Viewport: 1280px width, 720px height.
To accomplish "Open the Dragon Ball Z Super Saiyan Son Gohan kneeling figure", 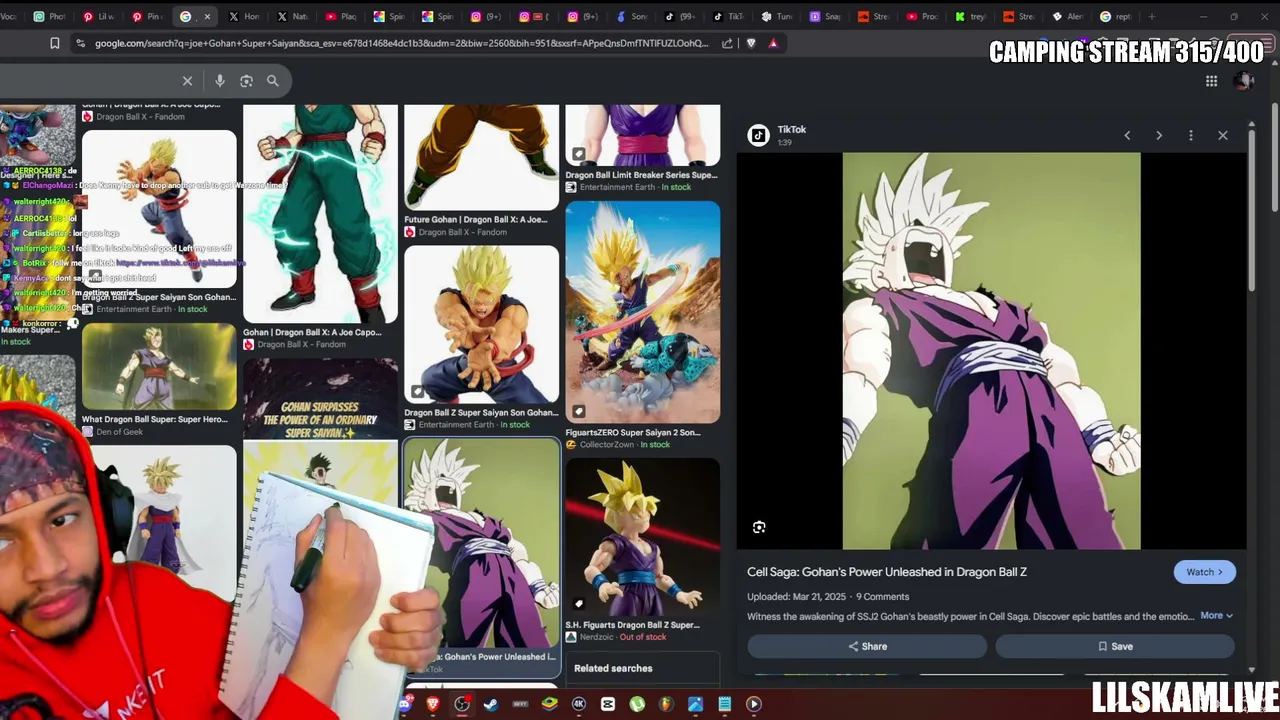I will [481, 325].
